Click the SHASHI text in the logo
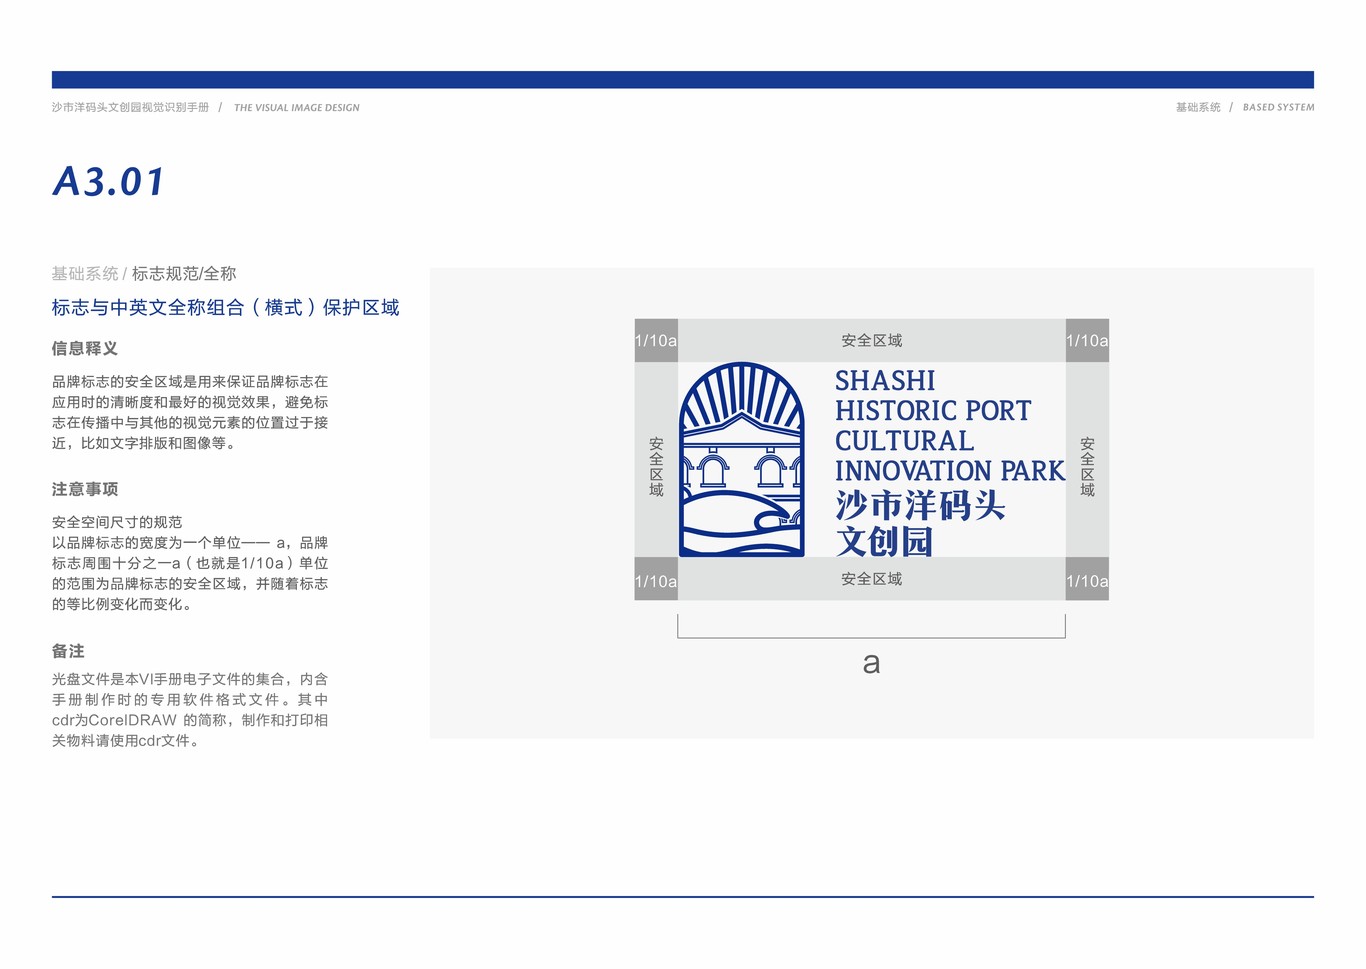This screenshot has width=1366, height=969. (x=885, y=381)
